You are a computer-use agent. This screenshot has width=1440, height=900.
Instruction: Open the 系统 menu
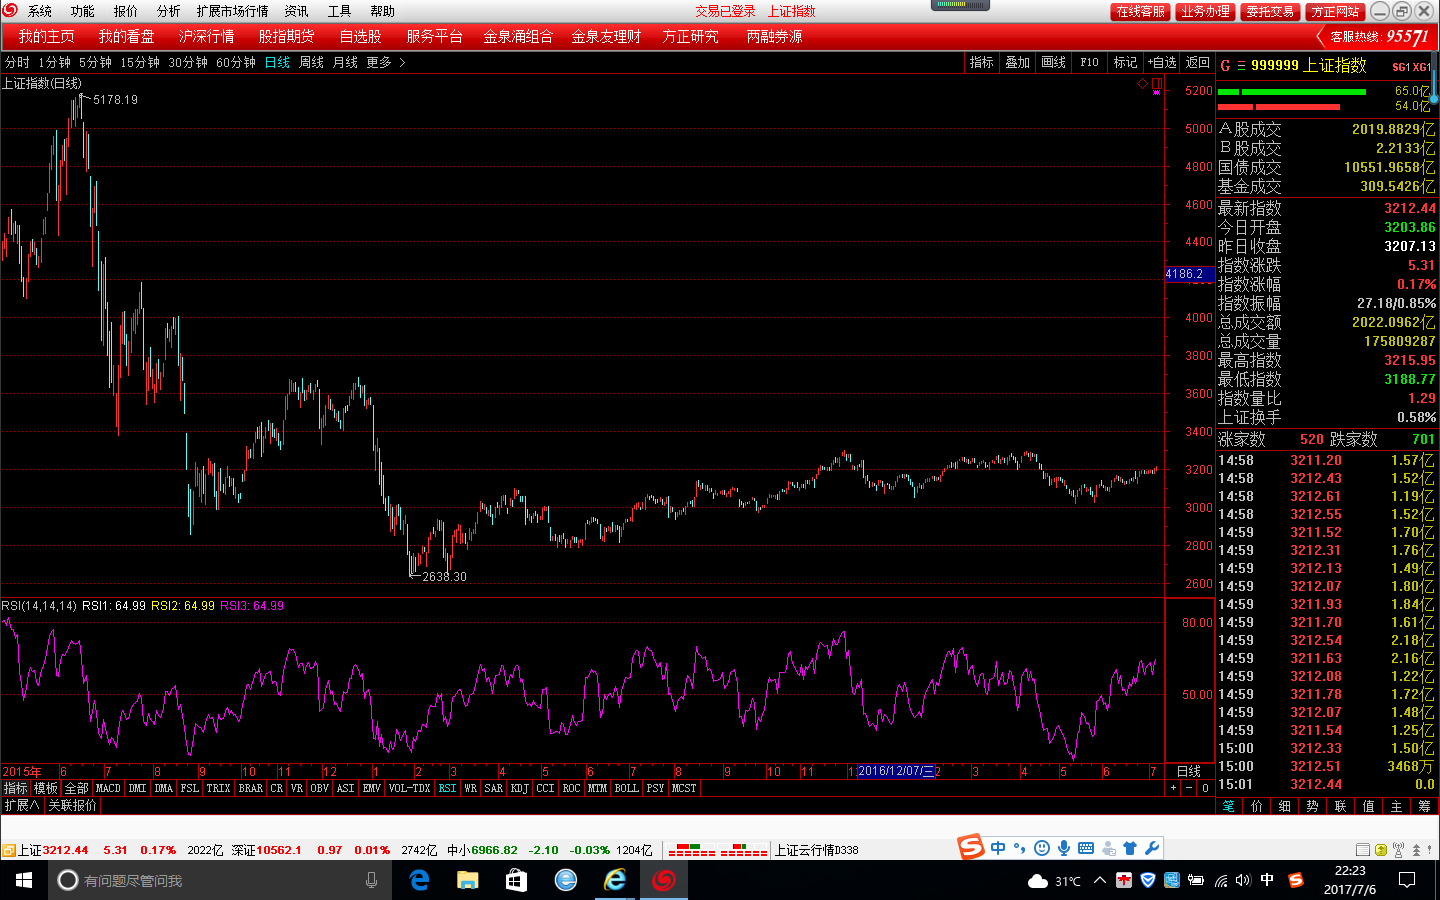coord(40,11)
